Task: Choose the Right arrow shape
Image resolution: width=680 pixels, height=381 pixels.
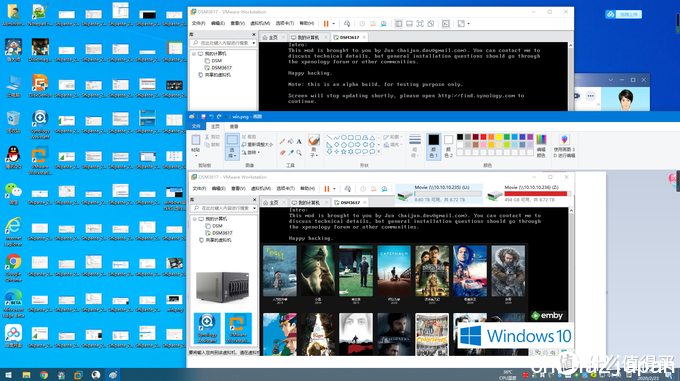Action: coord(358,145)
